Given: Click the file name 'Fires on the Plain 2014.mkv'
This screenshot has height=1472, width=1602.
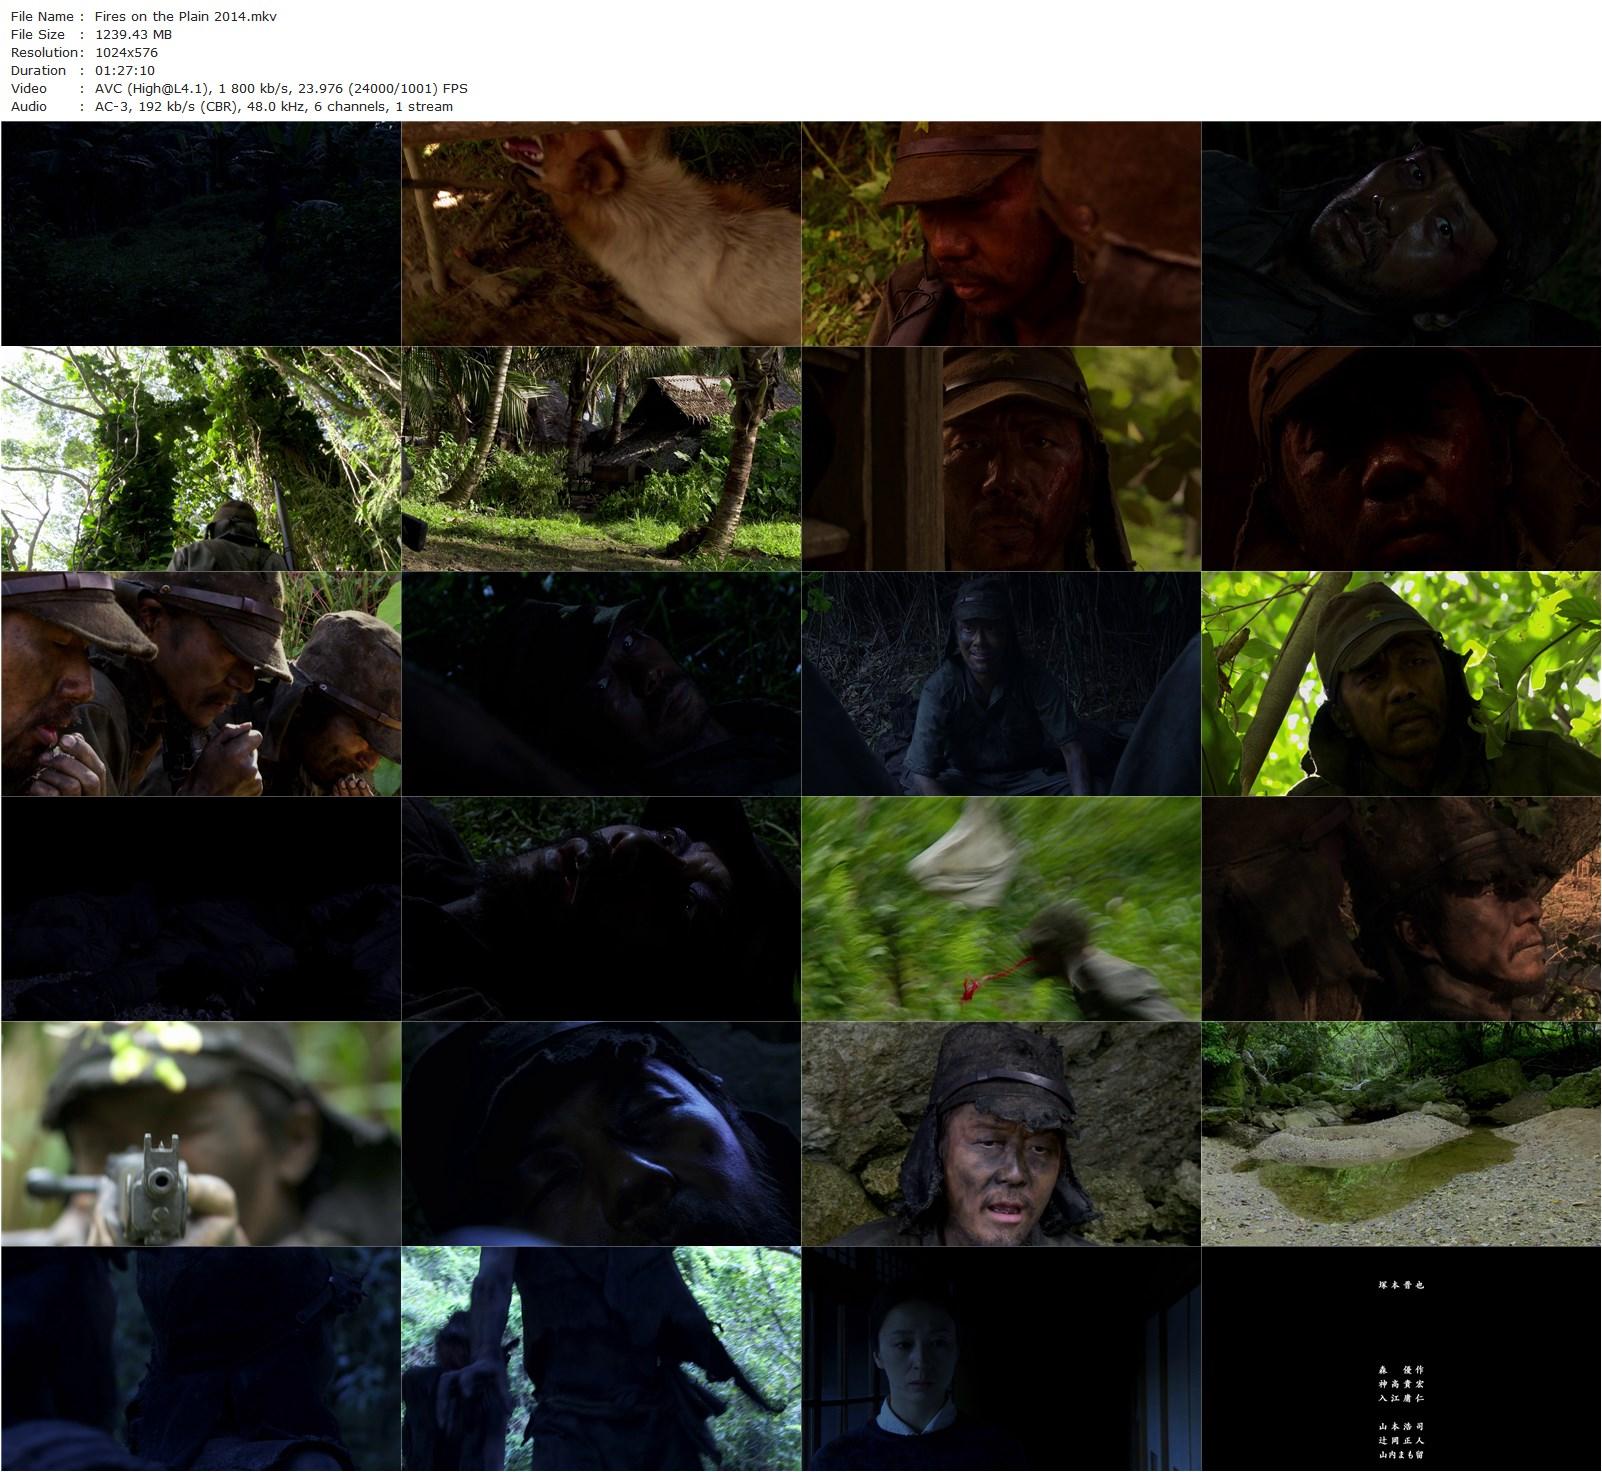Looking at the screenshot, I should (x=186, y=16).
